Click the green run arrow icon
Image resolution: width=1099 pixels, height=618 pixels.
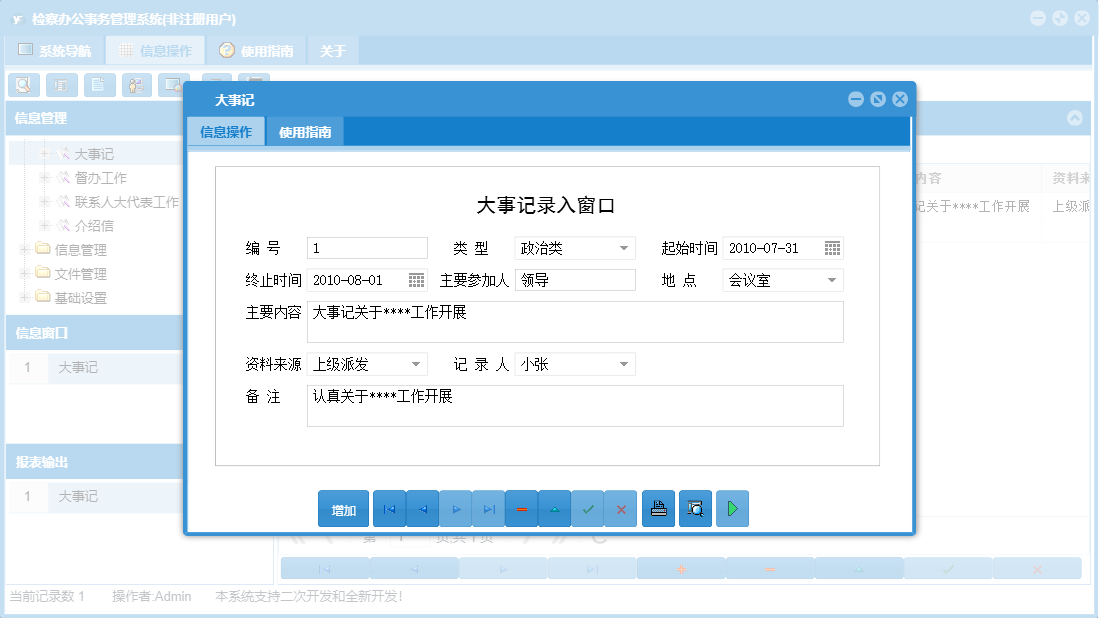[x=732, y=508]
